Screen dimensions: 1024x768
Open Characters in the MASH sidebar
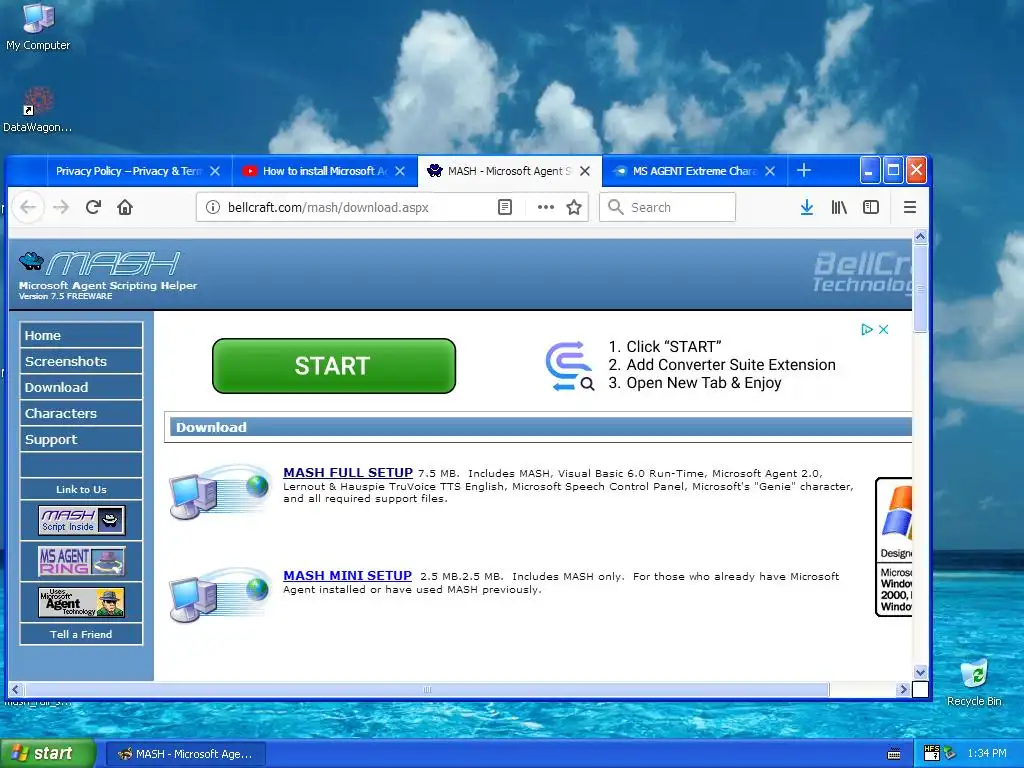[81, 413]
